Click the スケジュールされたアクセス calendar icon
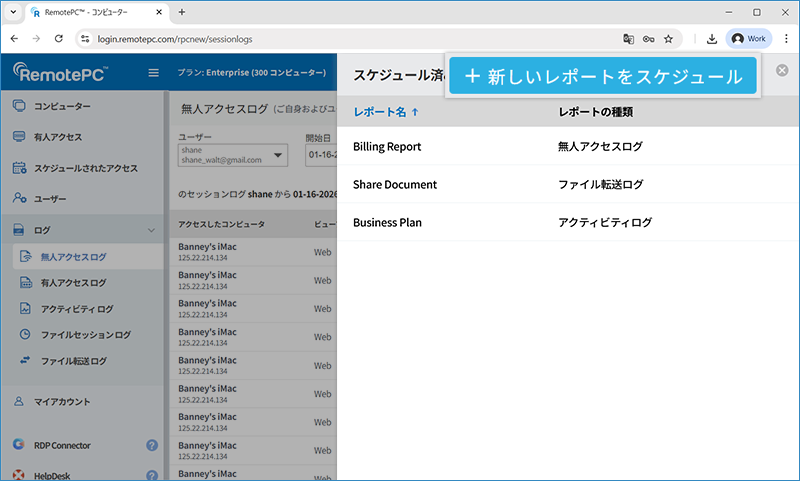 [x=19, y=168]
